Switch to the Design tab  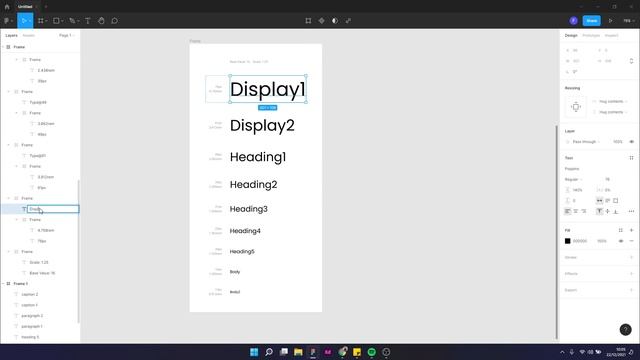click(x=571, y=36)
